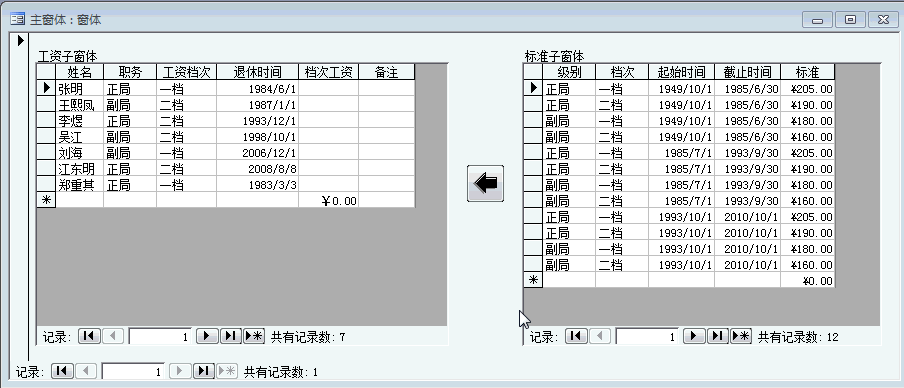Click record number box in 标准子窗体 navigator

[x=647, y=337]
